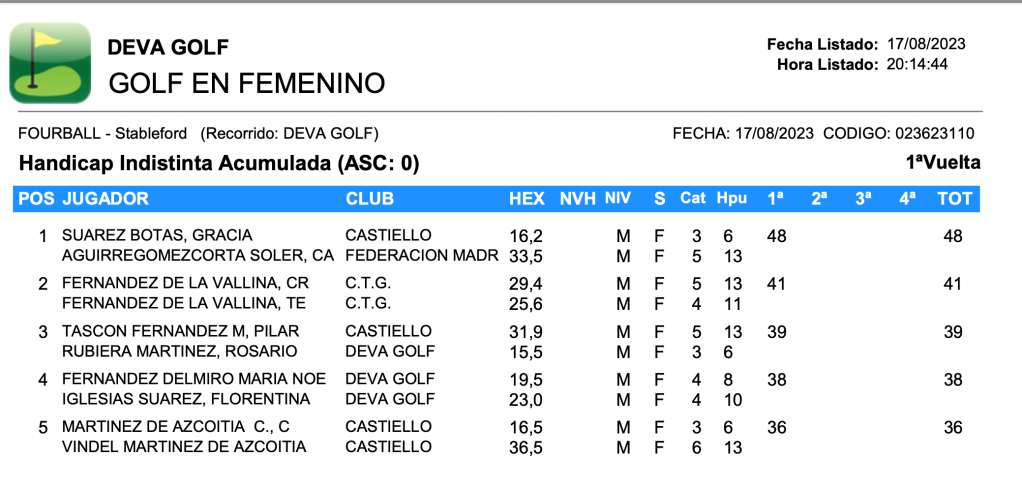This screenshot has height=489, width=1022.
Task: Click the NVH column header
Action: 579,199
